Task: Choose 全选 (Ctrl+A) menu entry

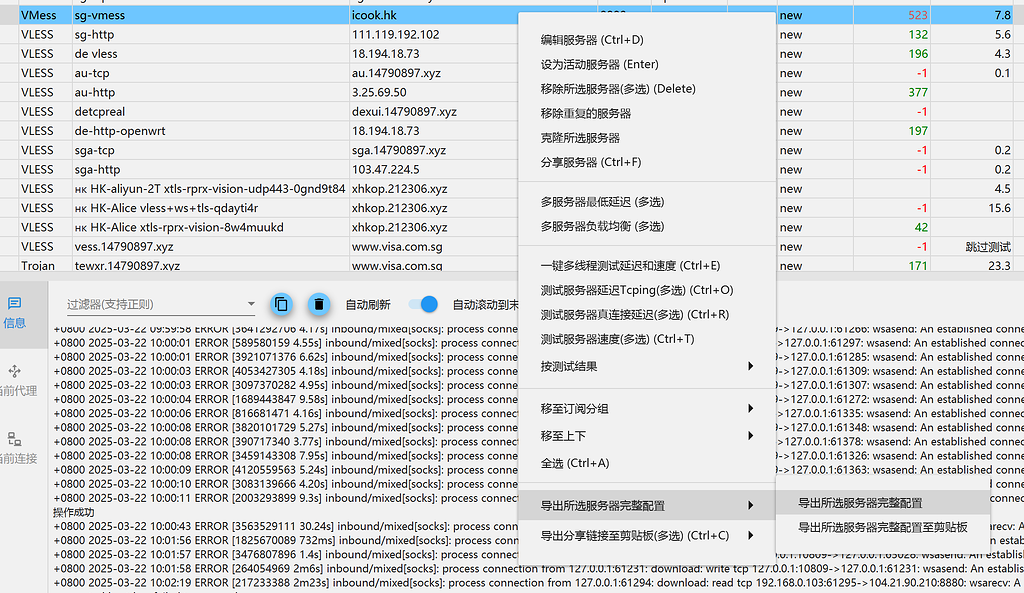Action: coord(647,463)
